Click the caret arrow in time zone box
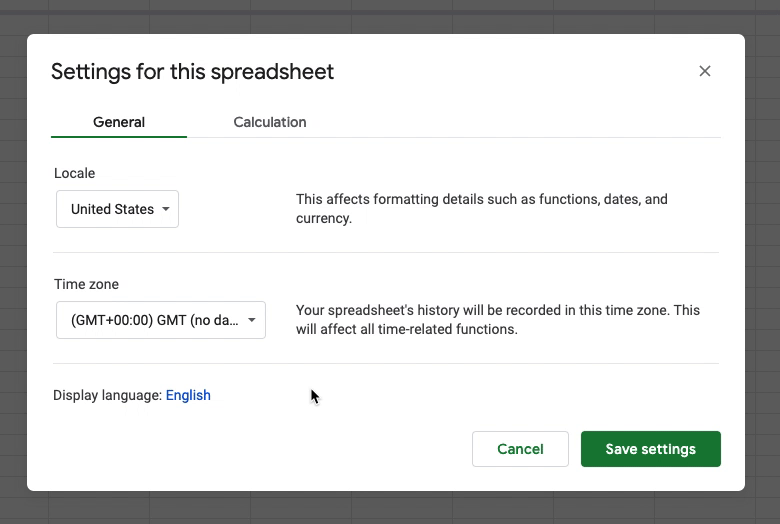Viewport: 780px width, 524px height. (252, 320)
